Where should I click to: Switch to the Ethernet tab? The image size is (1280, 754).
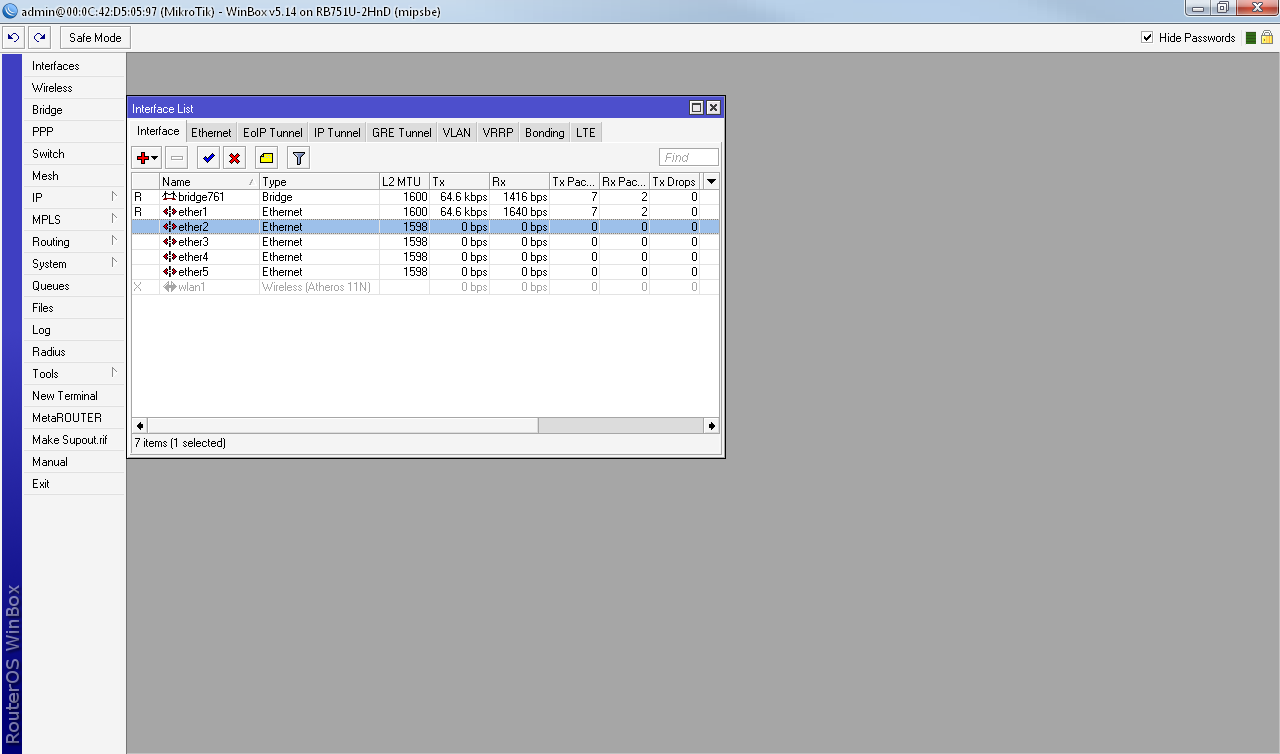(211, 132)
